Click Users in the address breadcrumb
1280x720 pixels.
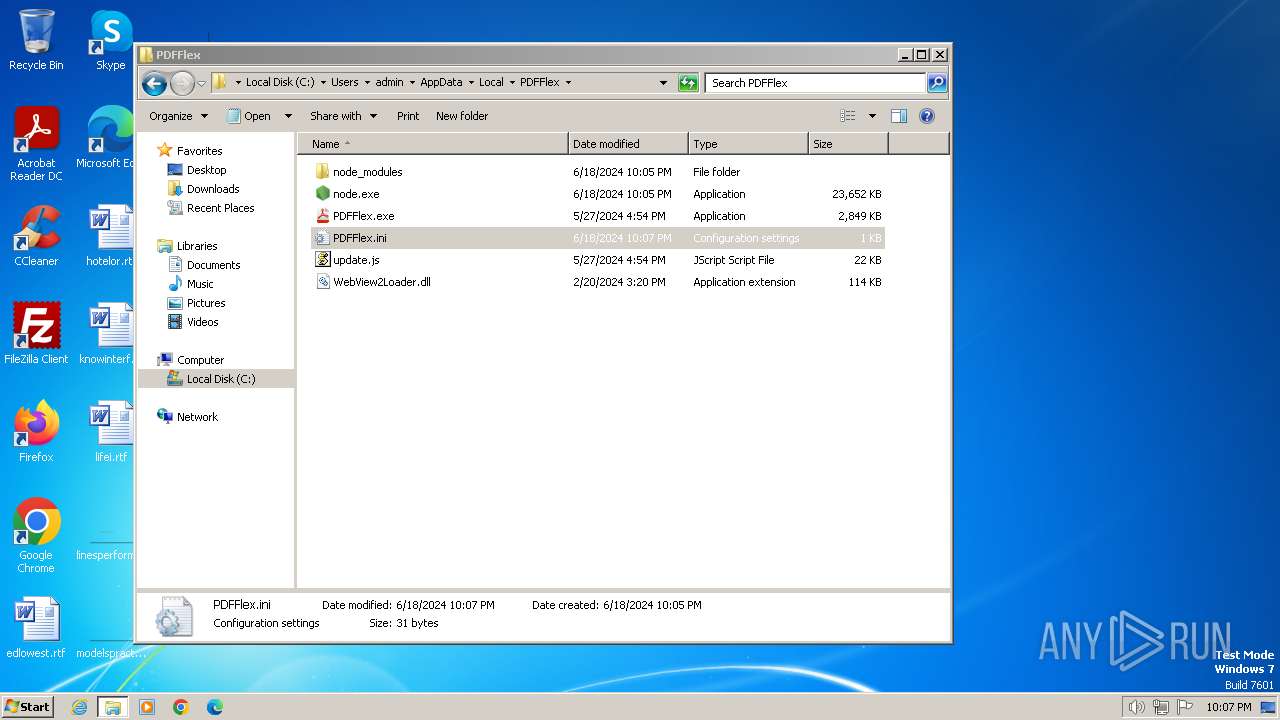pos(344,83)
